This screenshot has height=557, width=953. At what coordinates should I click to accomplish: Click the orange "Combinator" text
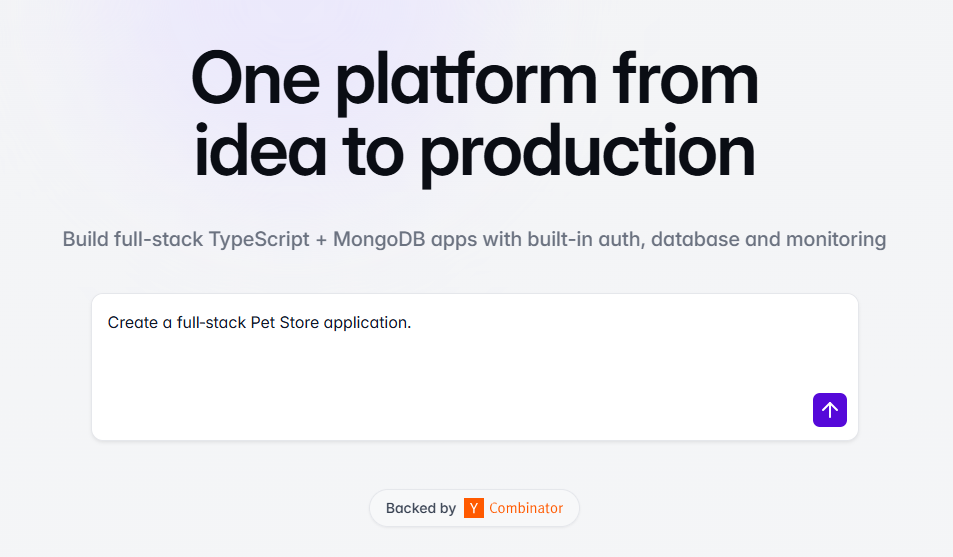(526, 508)
